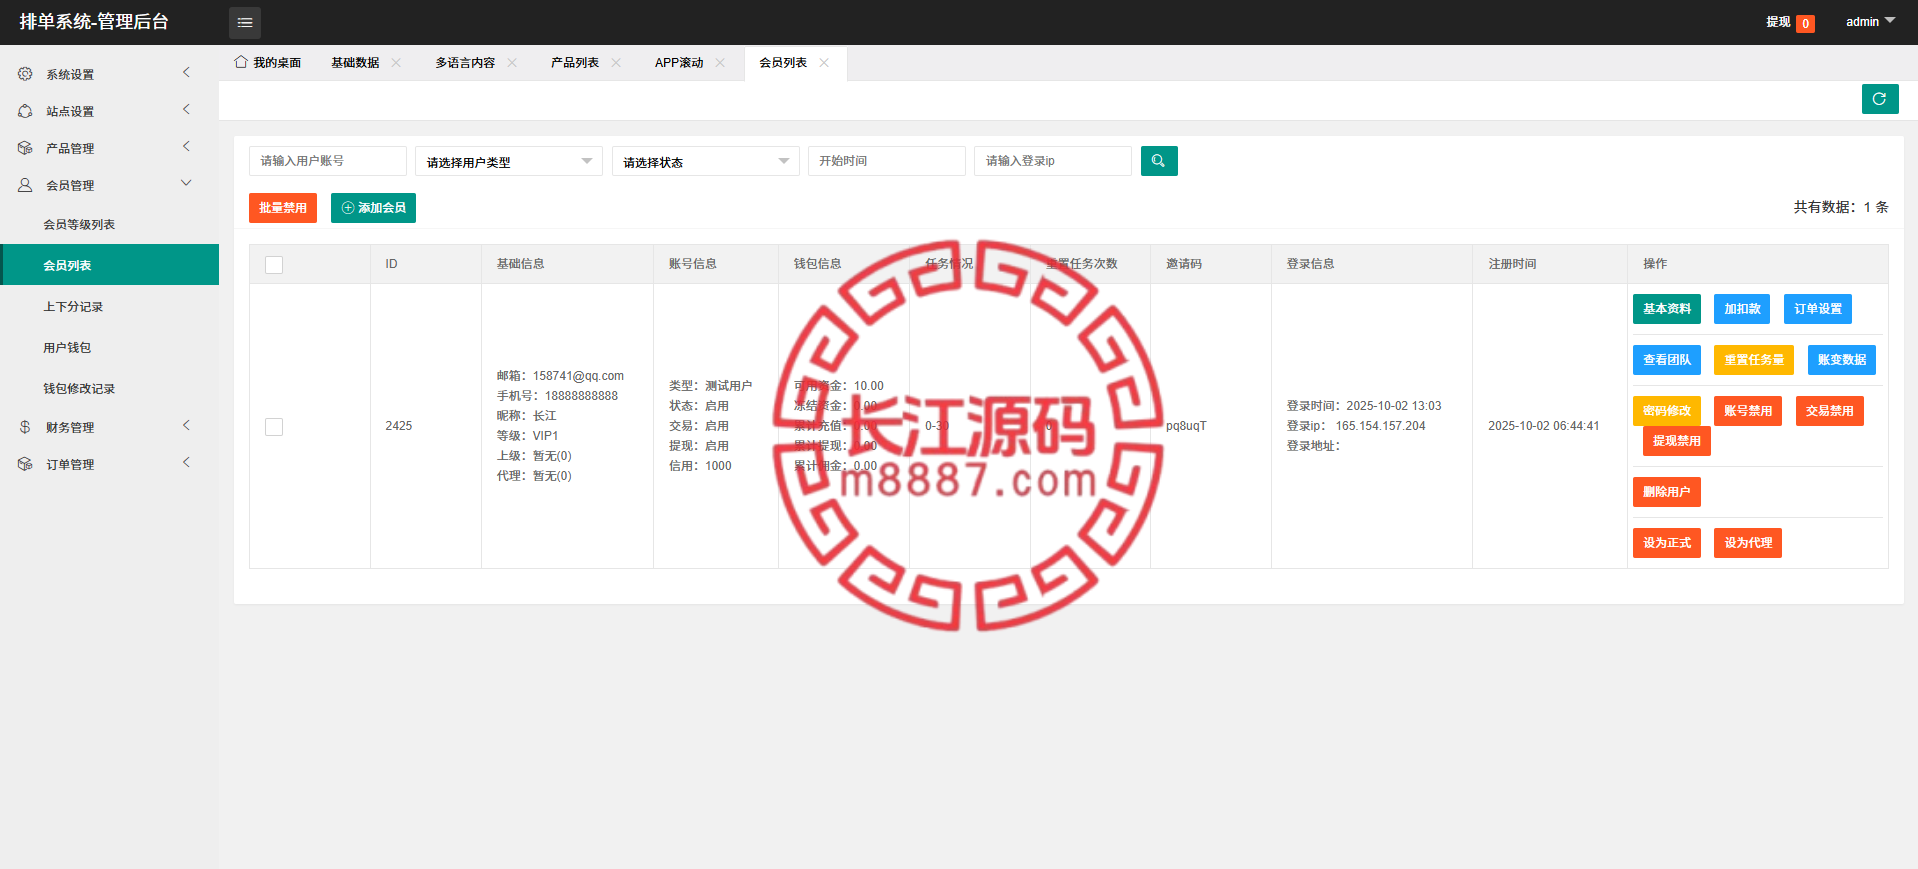This screenshot has width=1918, height=869.
Task: Open the 请选择状态 dropdown
Action: pyautogui.click(x=706, y=161)
